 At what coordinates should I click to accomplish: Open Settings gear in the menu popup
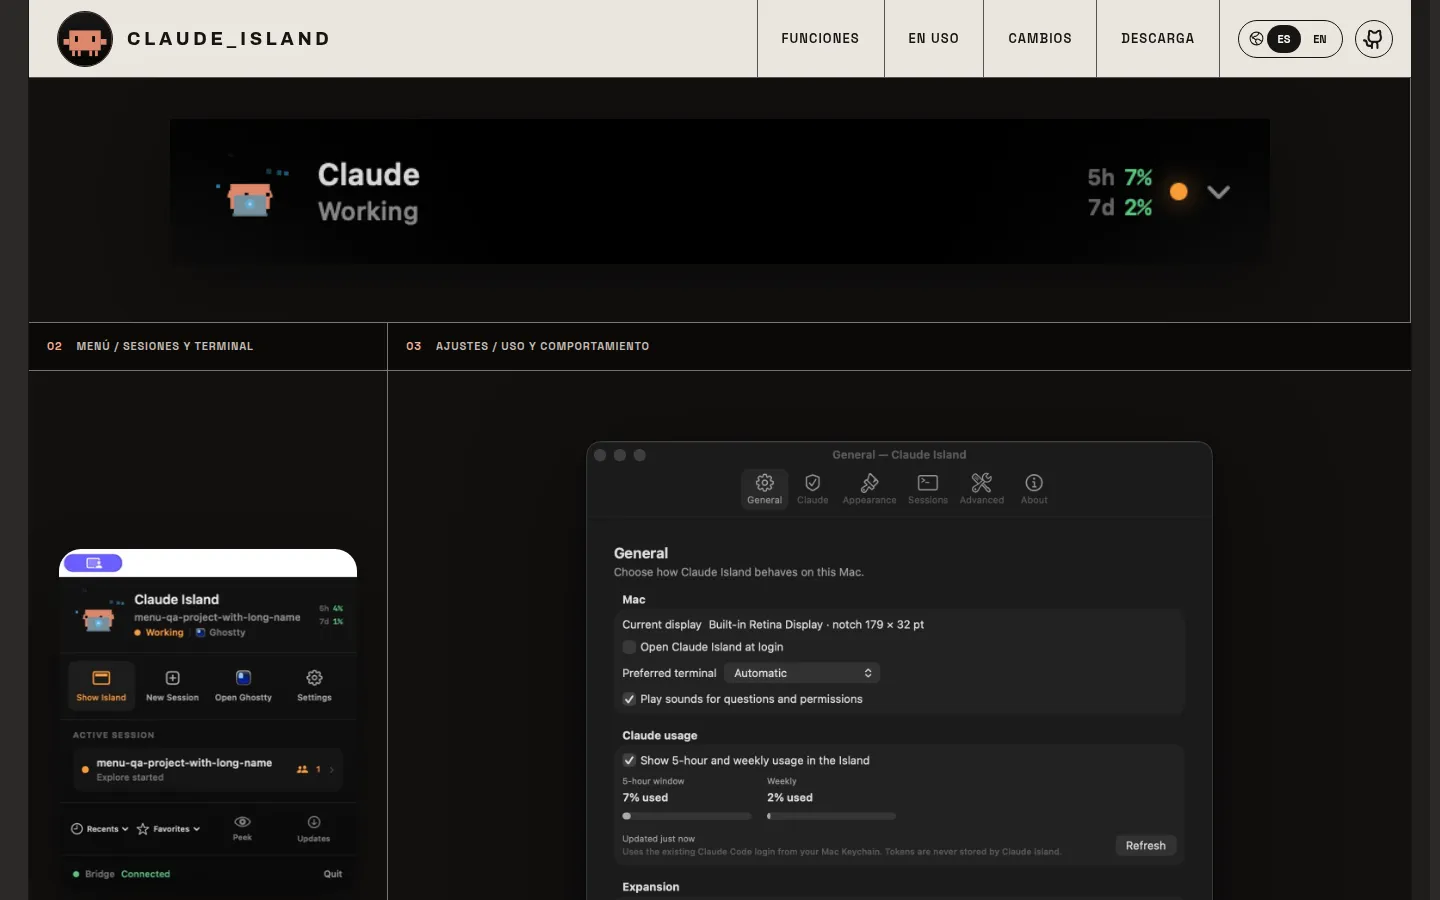tap(314, 678)
